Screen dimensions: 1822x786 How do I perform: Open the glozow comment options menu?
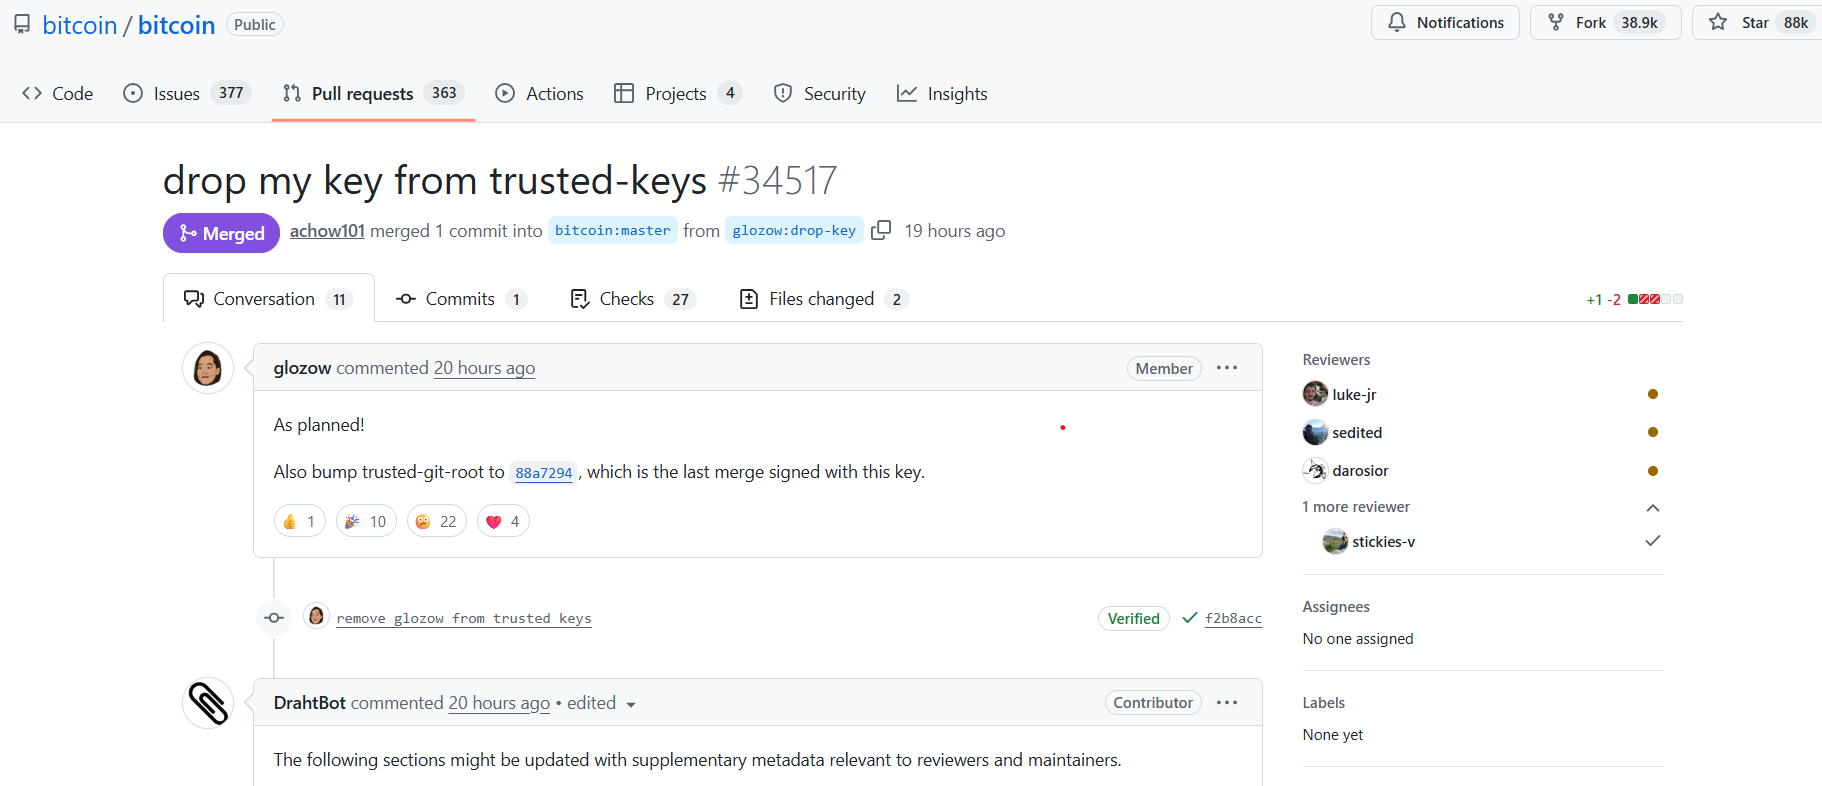tap(1227, 368)
